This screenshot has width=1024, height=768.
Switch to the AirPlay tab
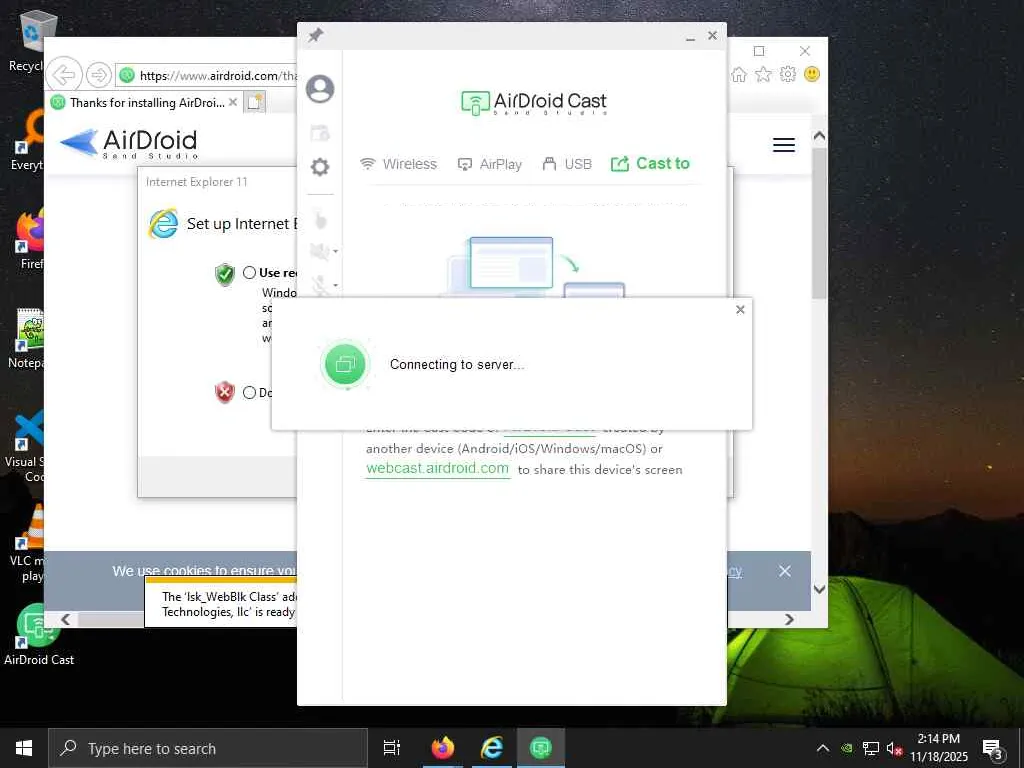pos(490,164)
